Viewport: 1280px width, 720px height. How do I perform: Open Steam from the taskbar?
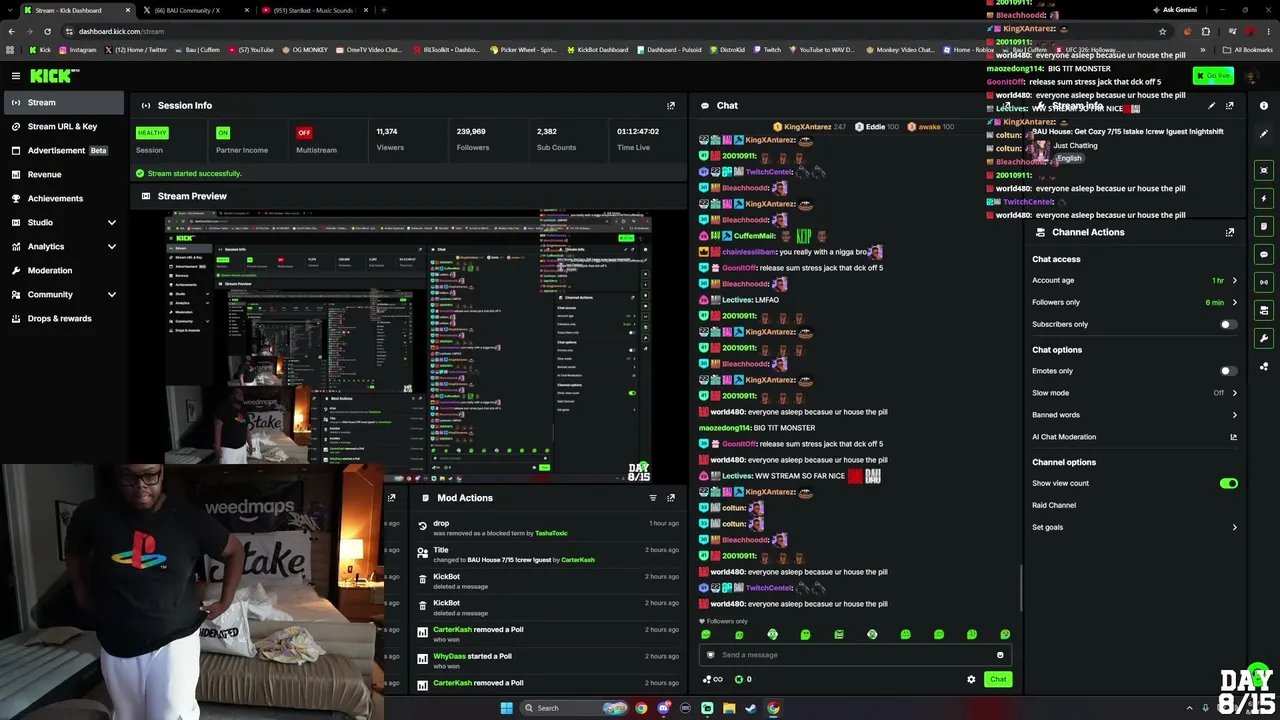(751, 708)
